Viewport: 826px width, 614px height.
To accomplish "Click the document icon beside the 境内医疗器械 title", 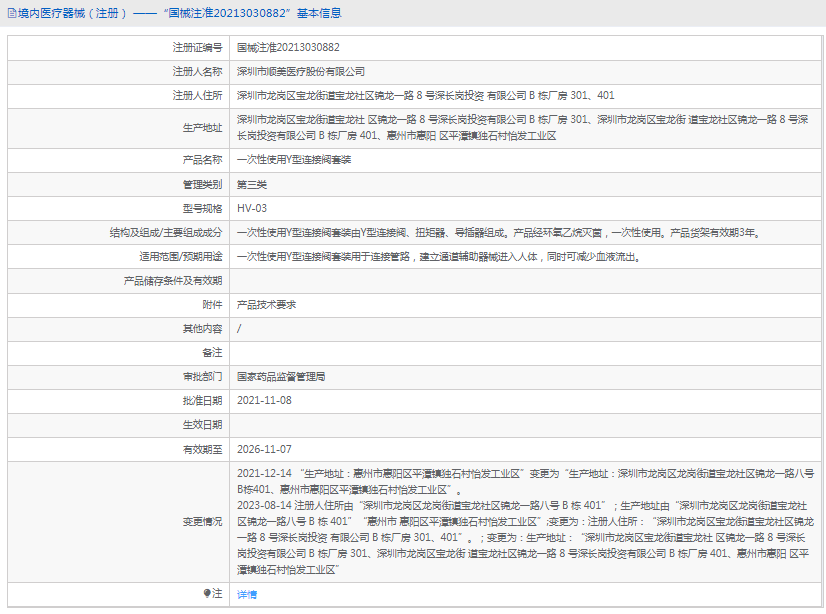I will (12, 14).
